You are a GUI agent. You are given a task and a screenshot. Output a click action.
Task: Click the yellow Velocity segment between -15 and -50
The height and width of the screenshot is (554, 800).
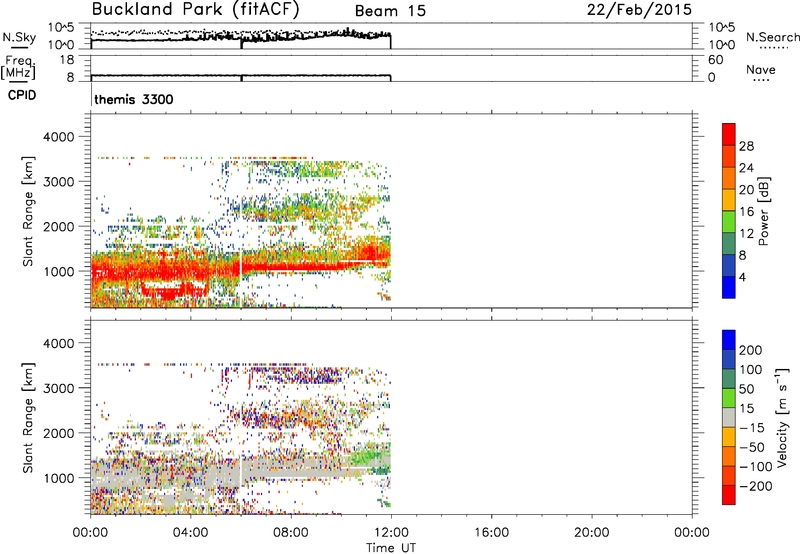point(729,437)
